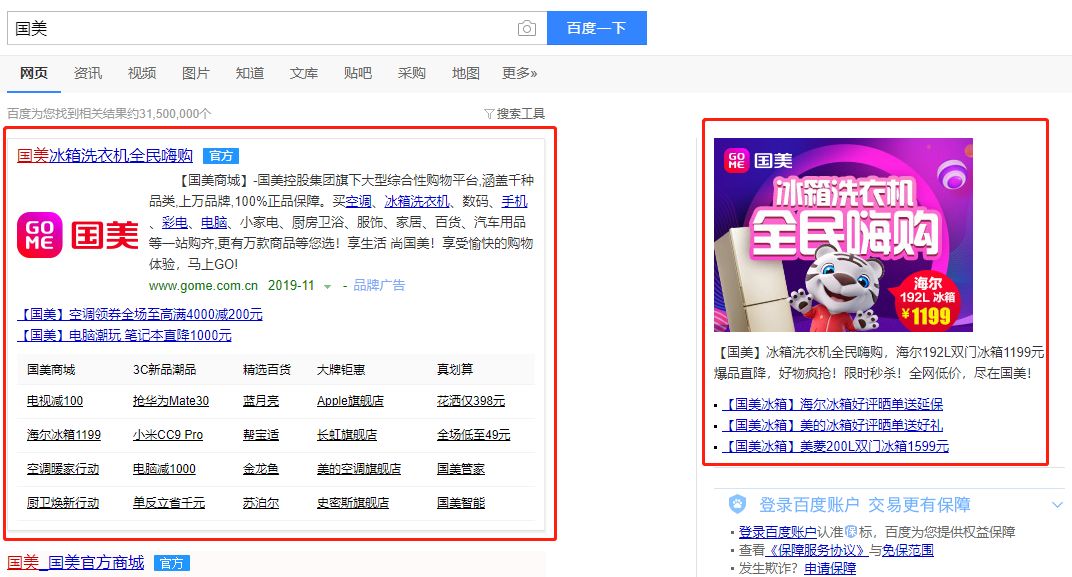Collapse the 登录百度账户 panel with its chevron
Image resolution: width=1072 pixels, height=577 pixels.
point(1056,504)
